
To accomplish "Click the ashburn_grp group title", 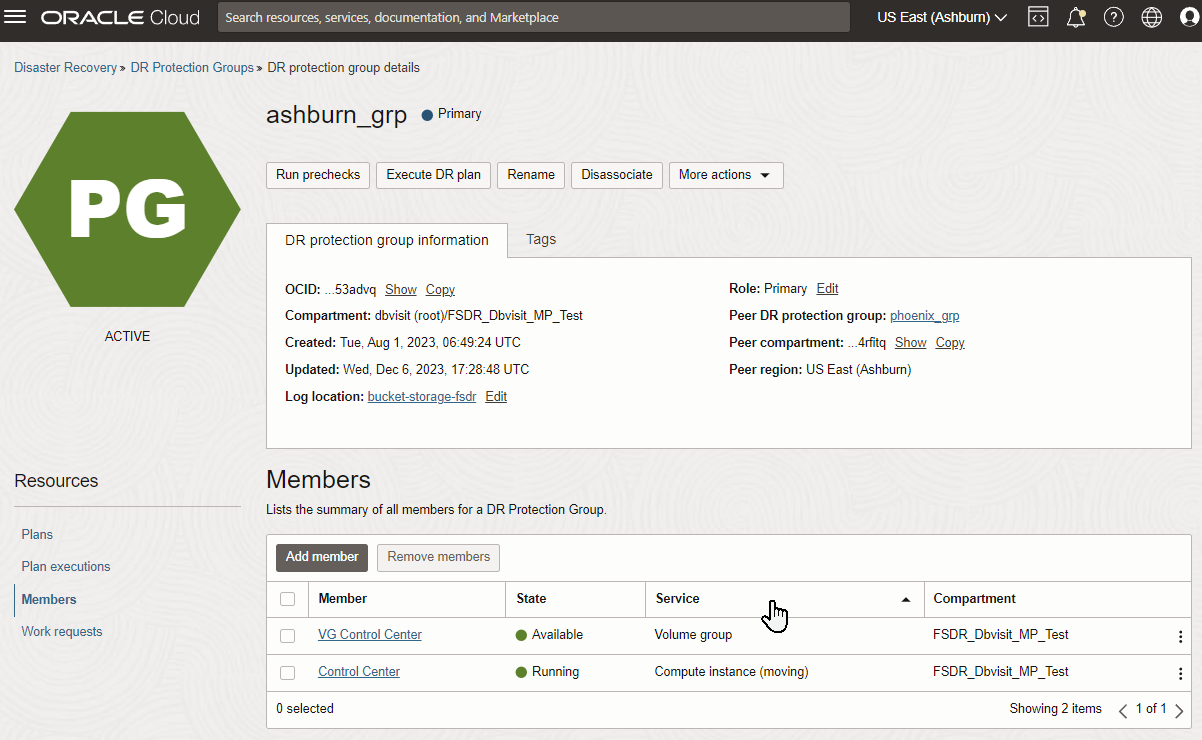I will [x=337, y=116].
